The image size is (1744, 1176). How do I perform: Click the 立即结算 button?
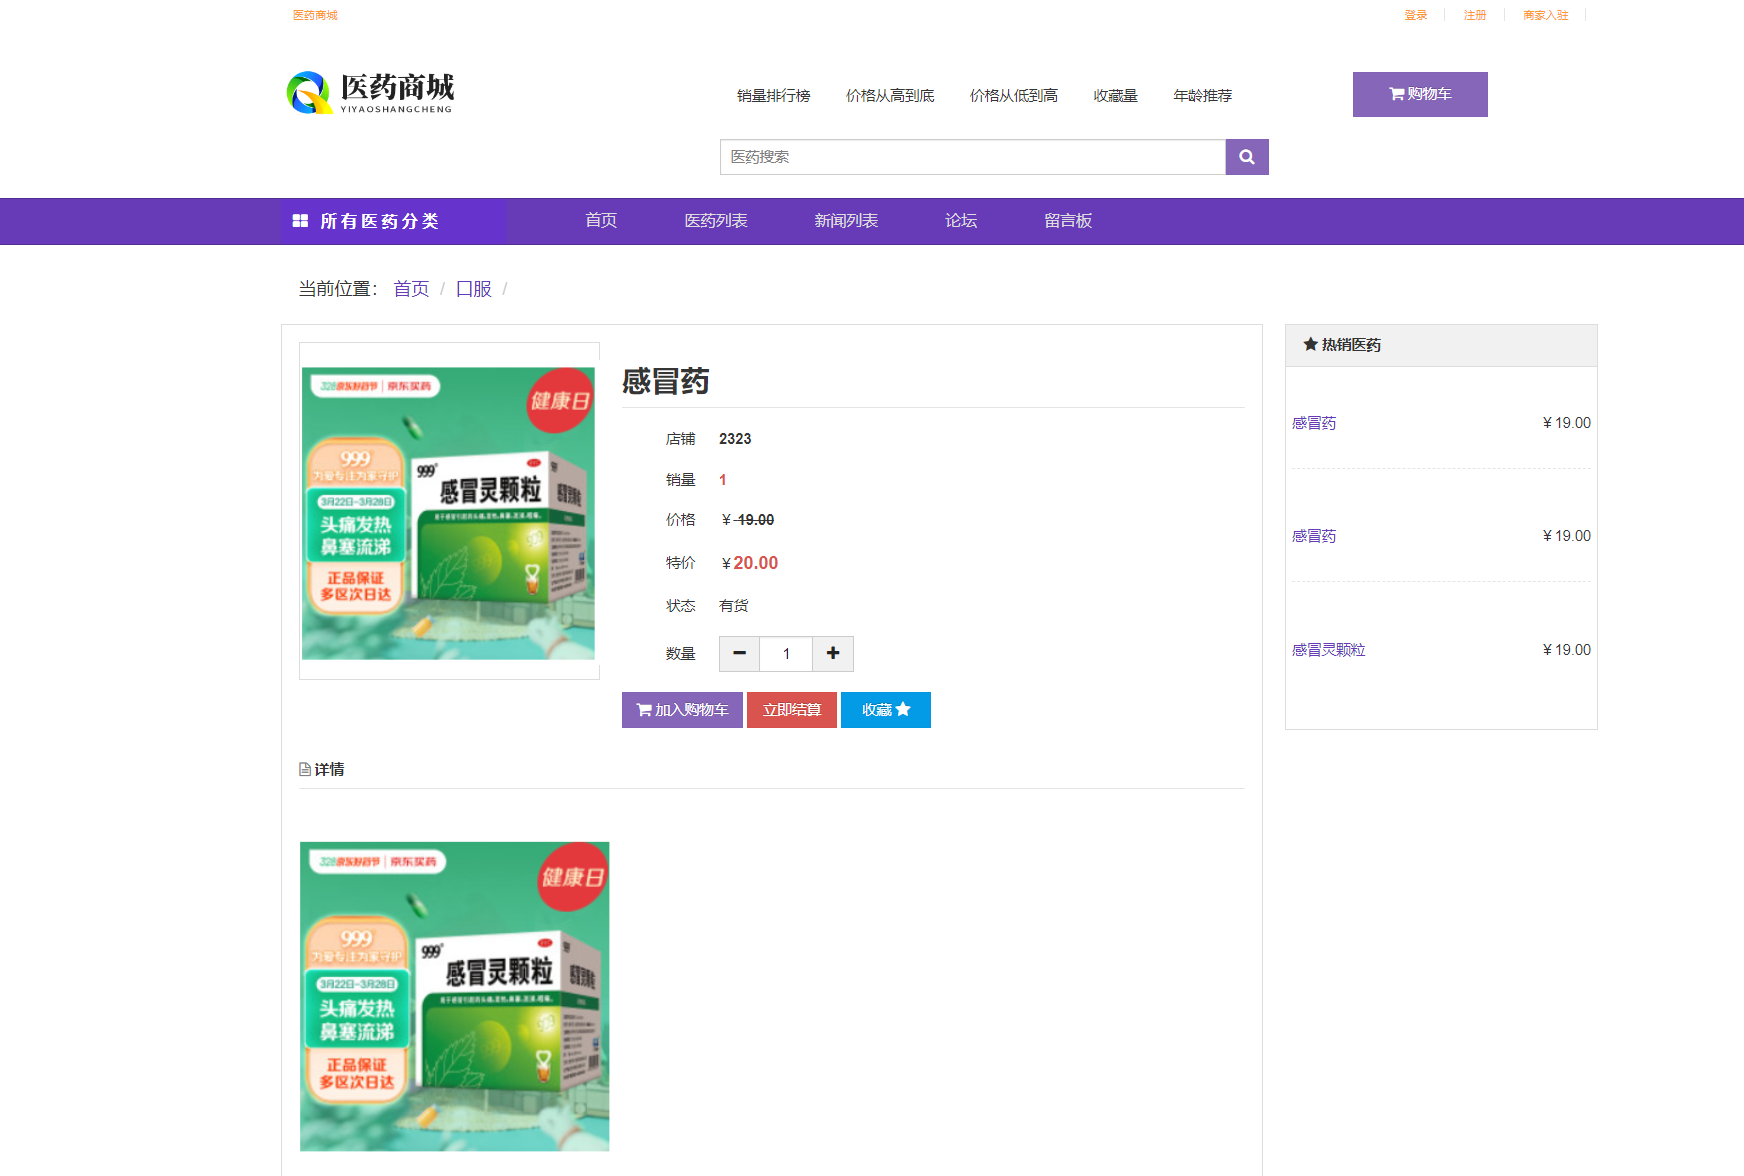click(x=791, y=710)
